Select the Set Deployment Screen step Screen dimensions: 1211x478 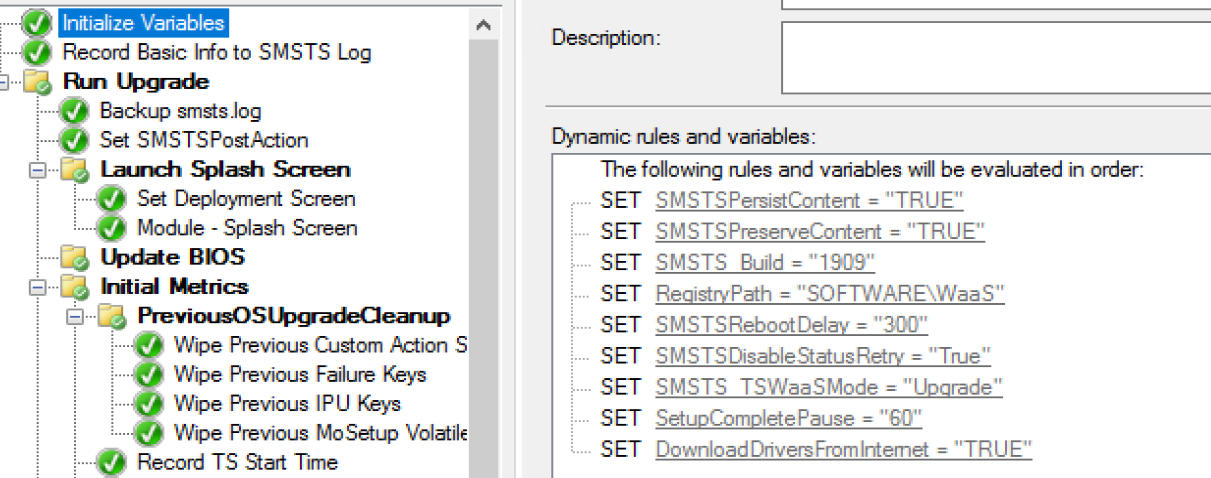pyautogui.click(x=246, y=199)
